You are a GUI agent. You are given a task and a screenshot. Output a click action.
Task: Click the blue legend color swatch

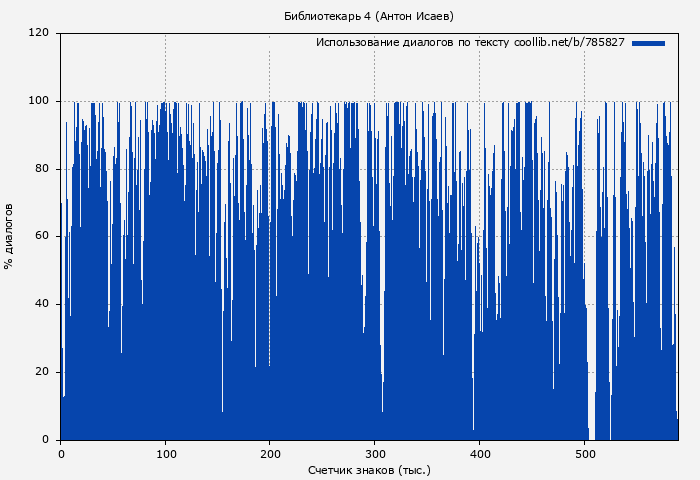point(648,43)
